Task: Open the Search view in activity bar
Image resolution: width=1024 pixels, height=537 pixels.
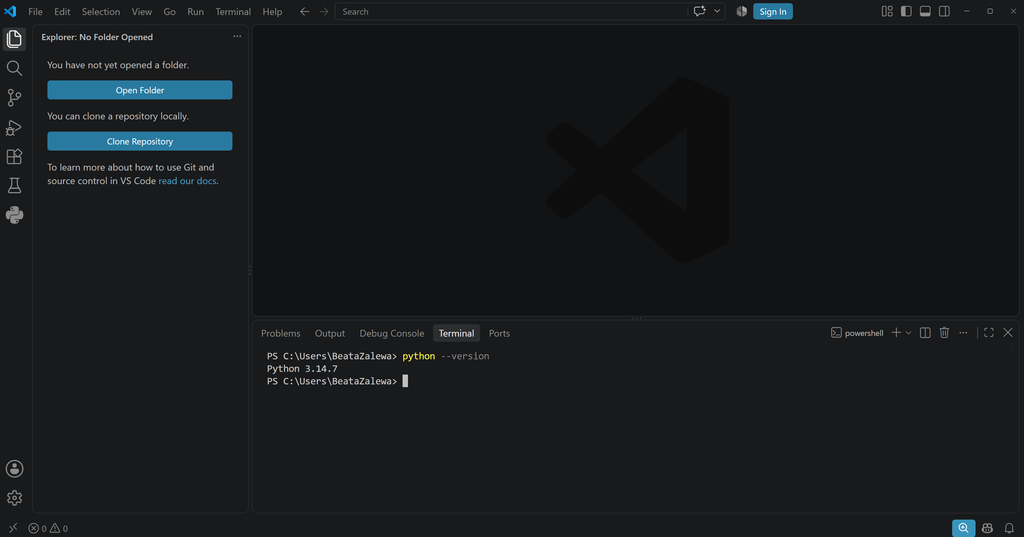Action: click(x=14, y=68)
